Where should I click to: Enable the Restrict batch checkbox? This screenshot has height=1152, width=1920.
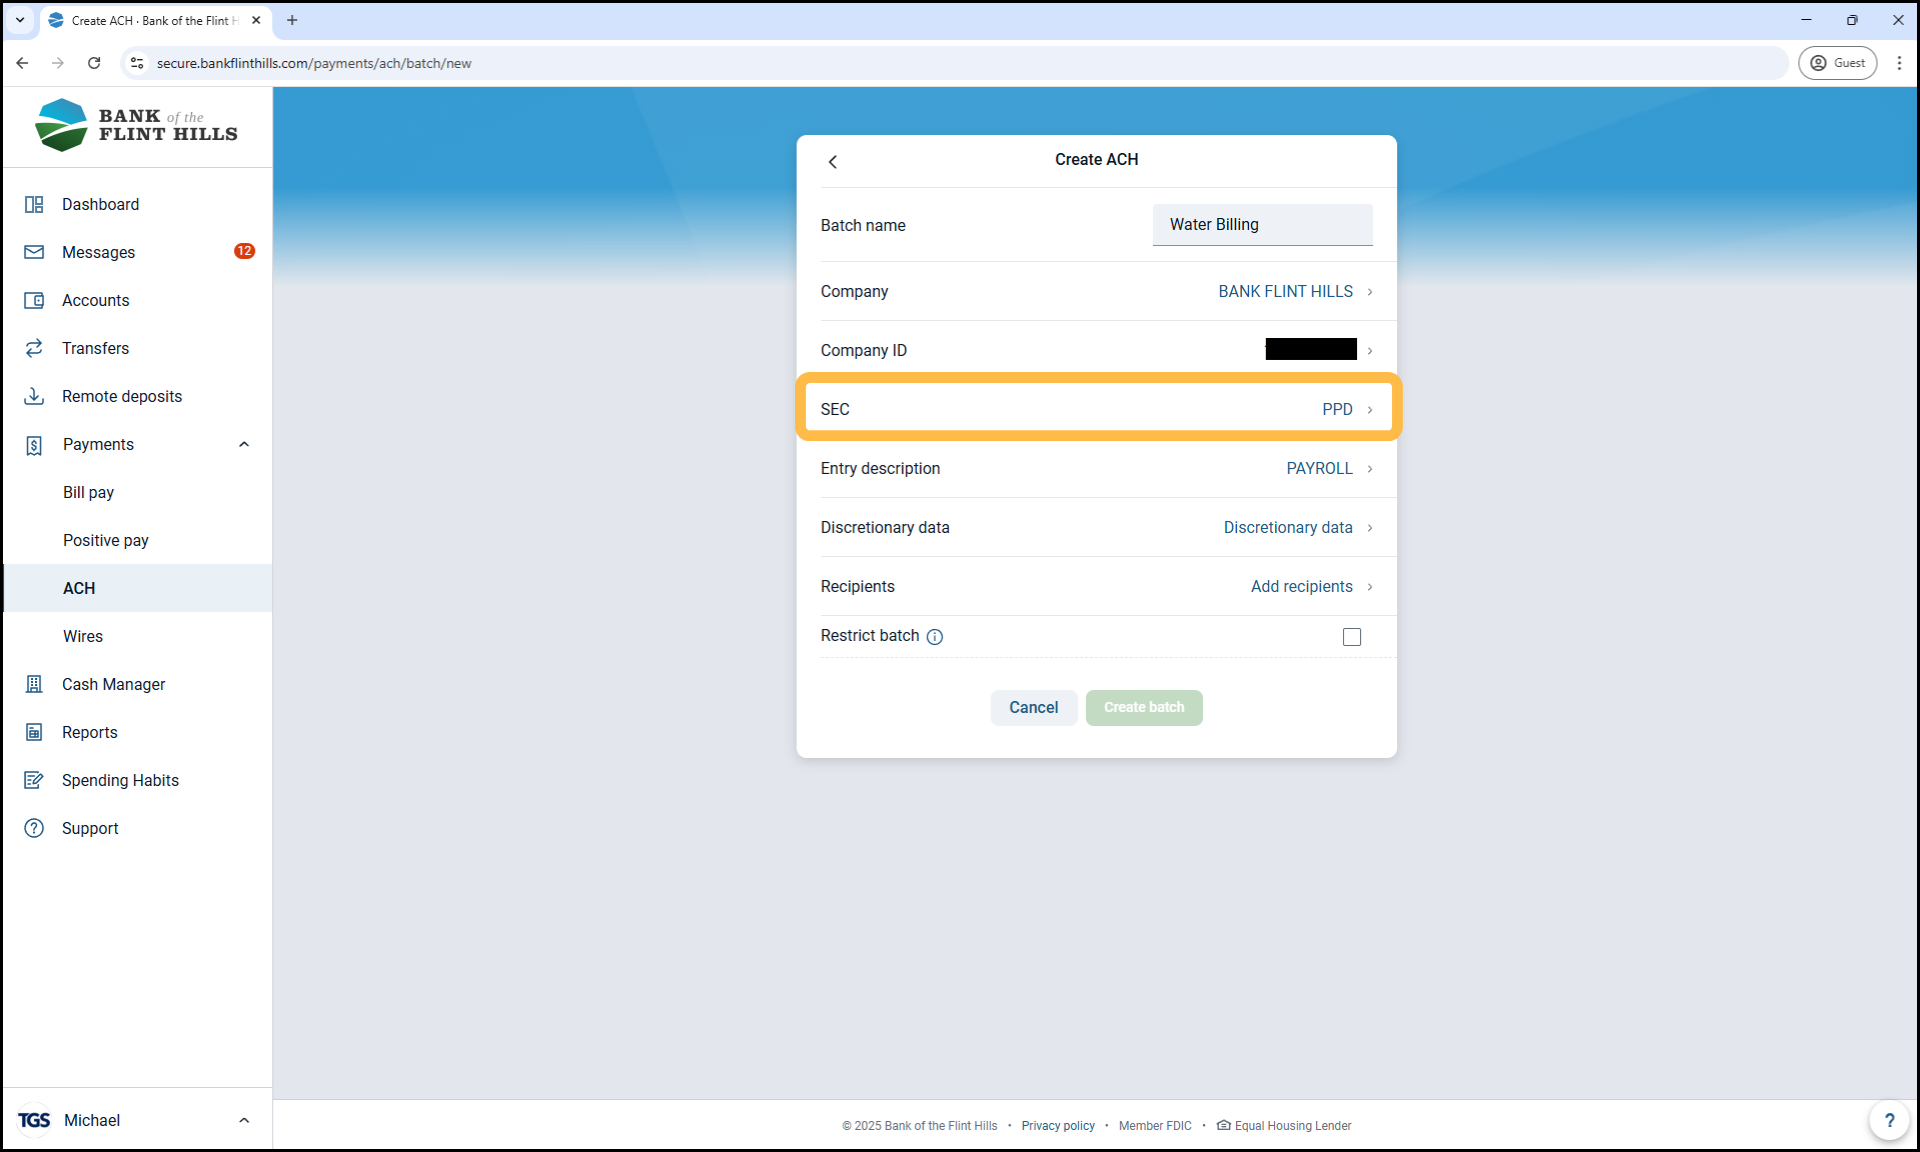[1352, 637]
